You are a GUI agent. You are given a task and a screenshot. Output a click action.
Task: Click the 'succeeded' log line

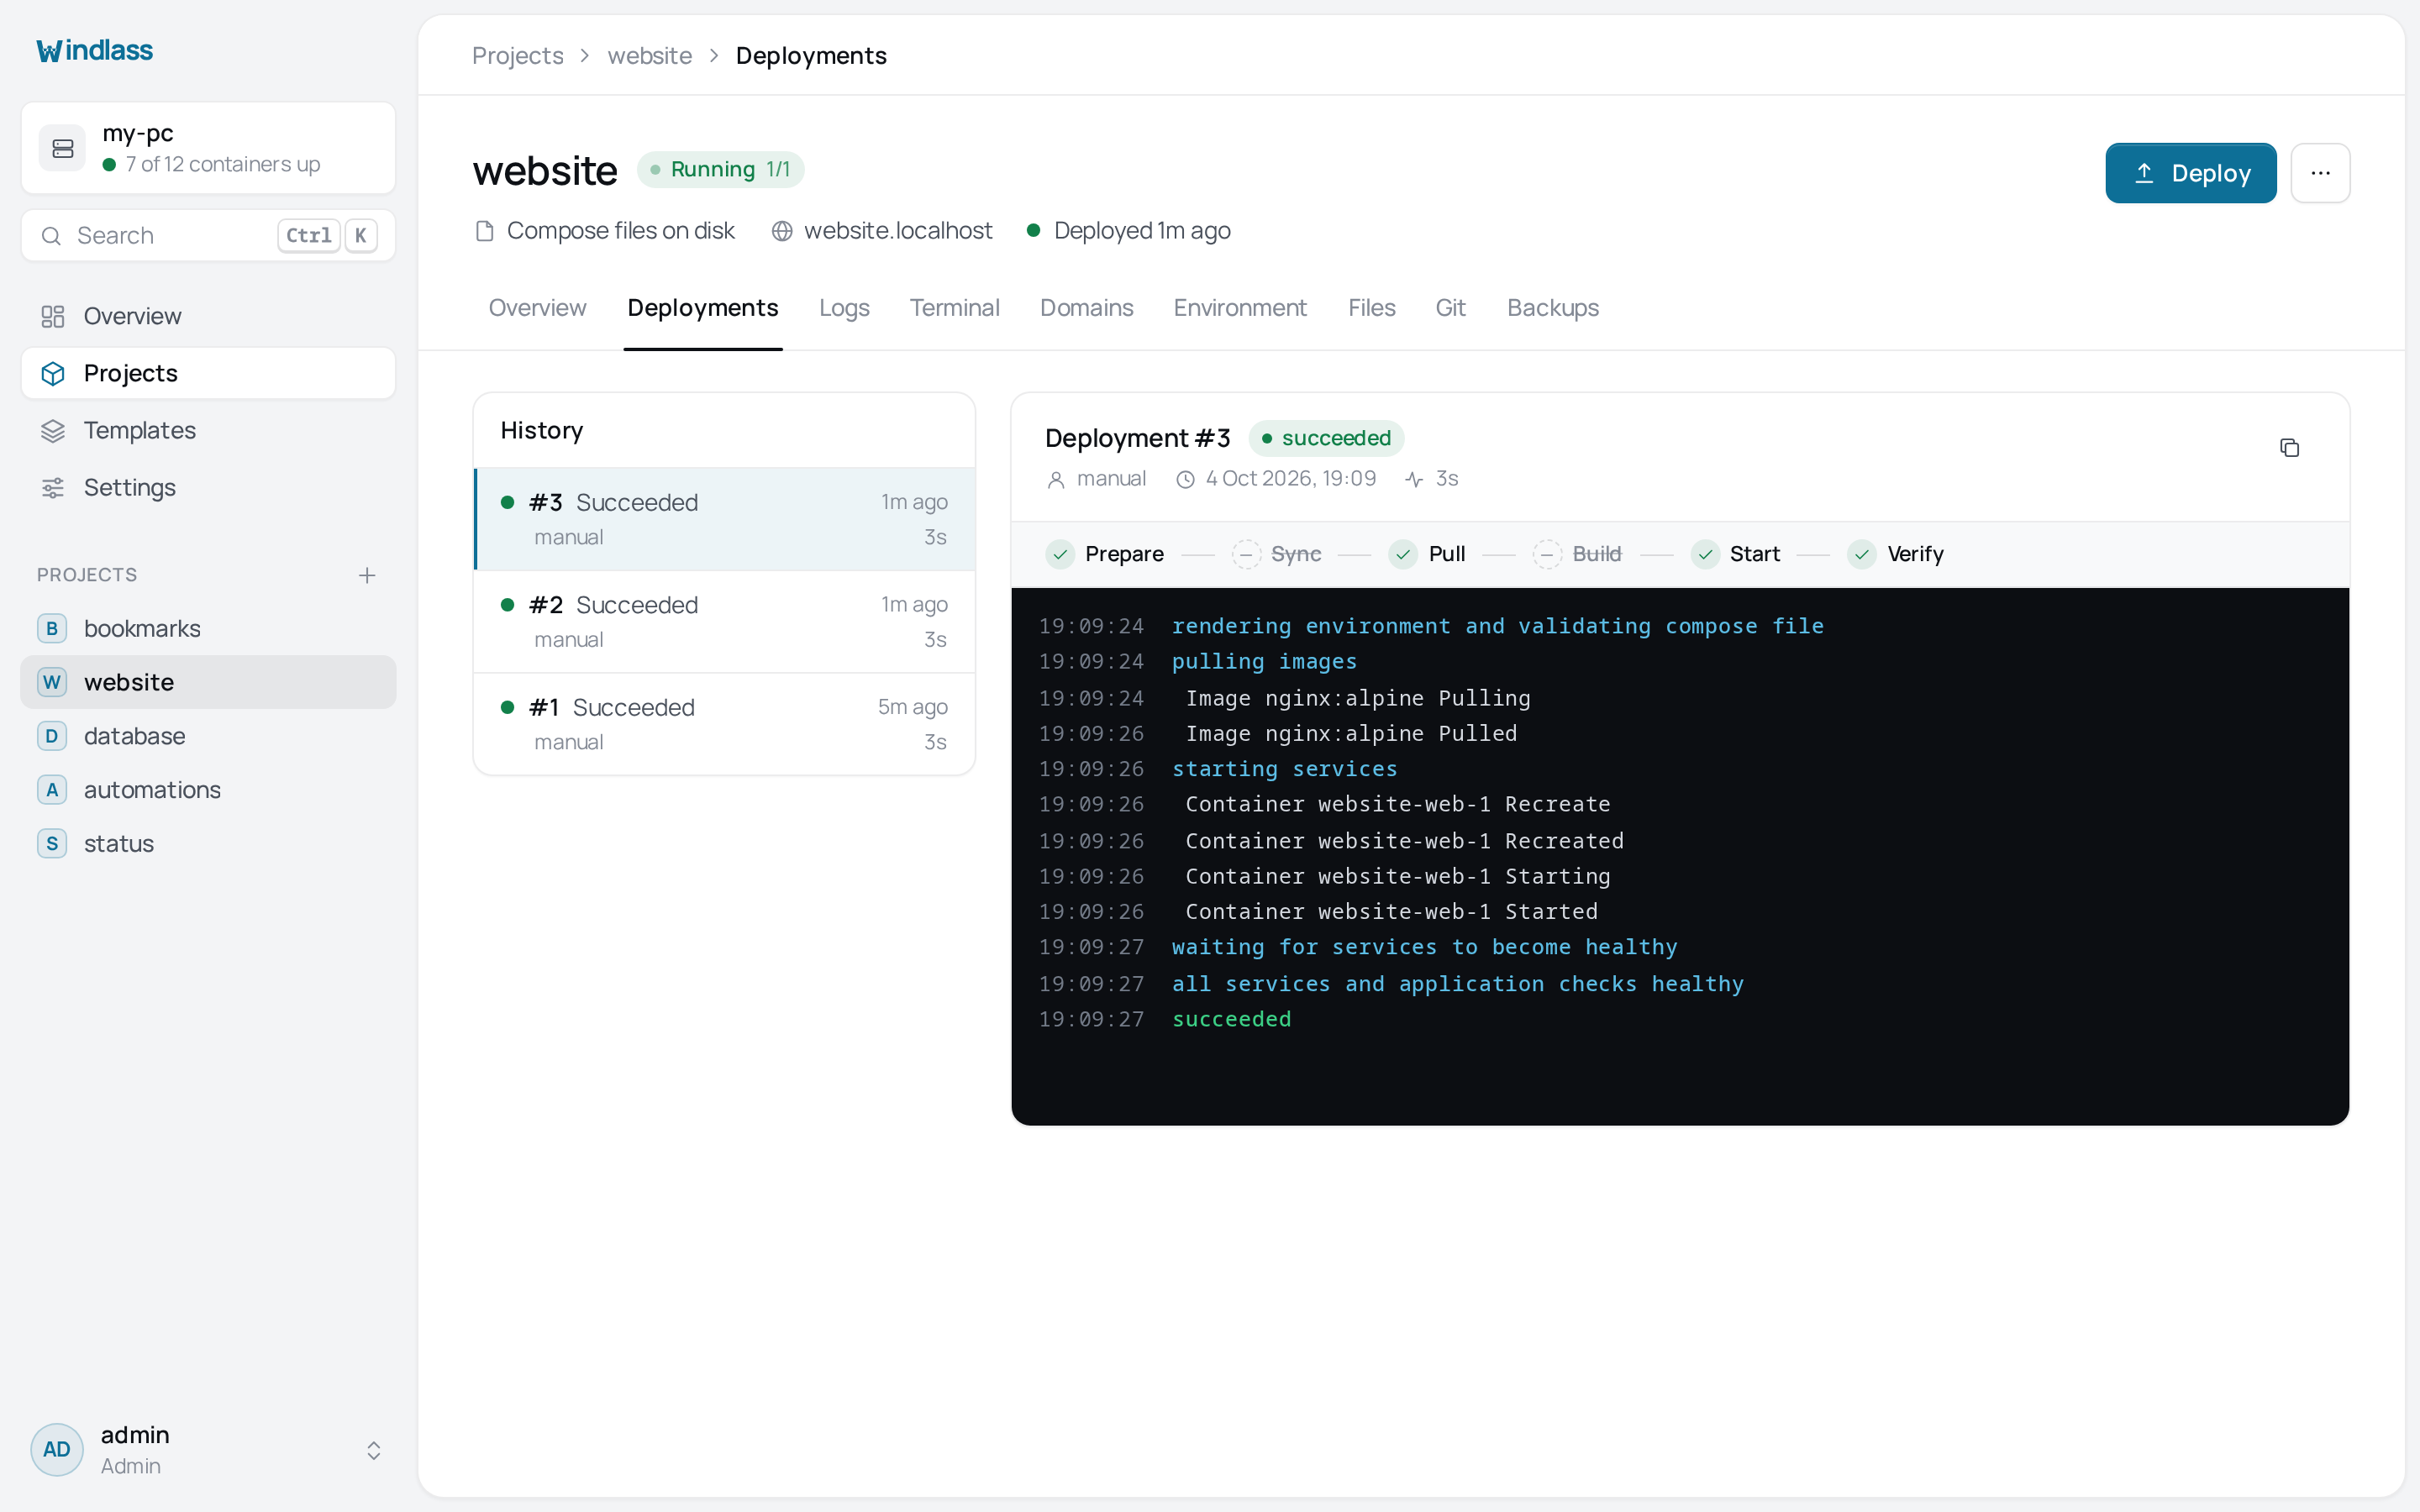point(1231,1019)
